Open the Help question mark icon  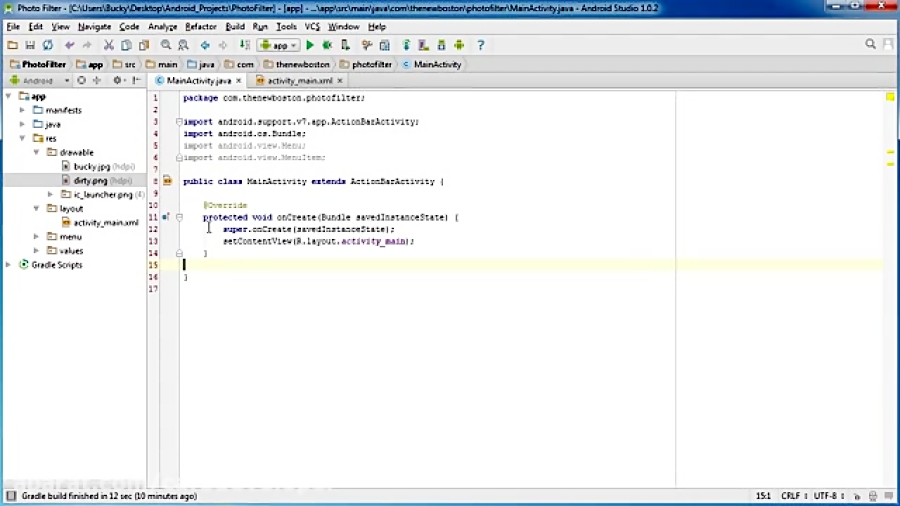480,45
